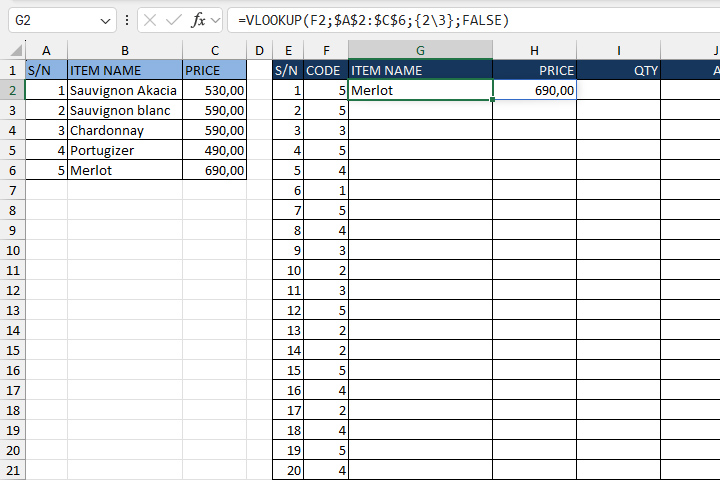Image resolution: width=720 pixels, height=480 pixels.
Task: Click the Select All corner triangle
Action: [12, 50]
